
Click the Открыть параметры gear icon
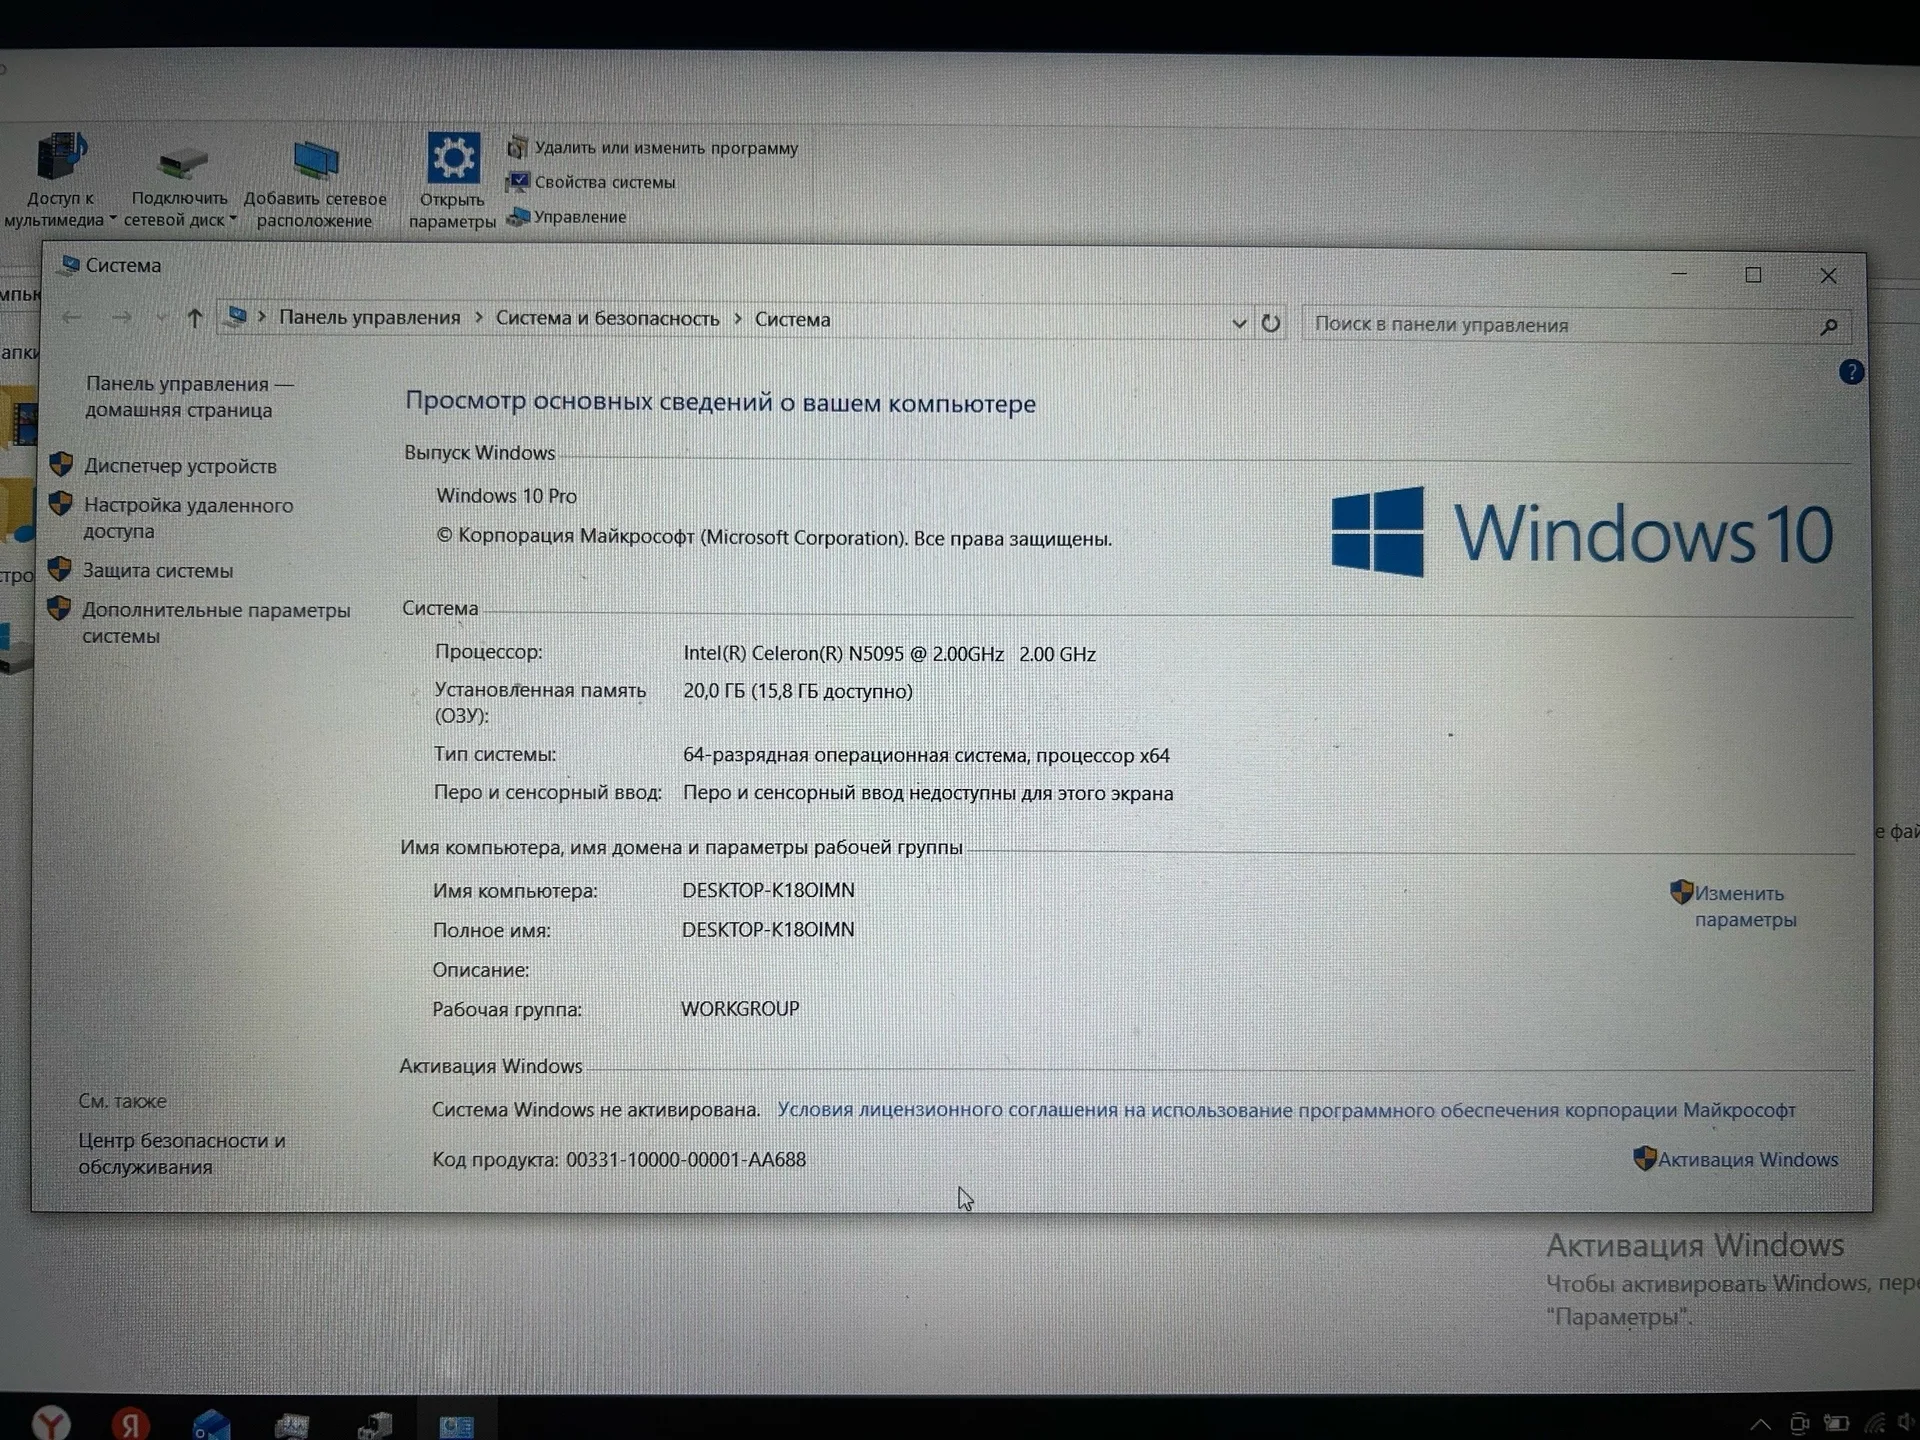pos(453,159)
